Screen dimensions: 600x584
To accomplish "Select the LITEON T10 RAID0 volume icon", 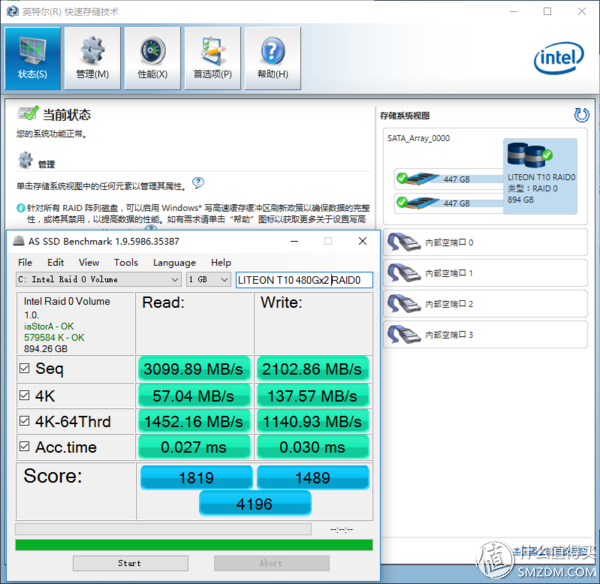I will (x=527, y=157).
